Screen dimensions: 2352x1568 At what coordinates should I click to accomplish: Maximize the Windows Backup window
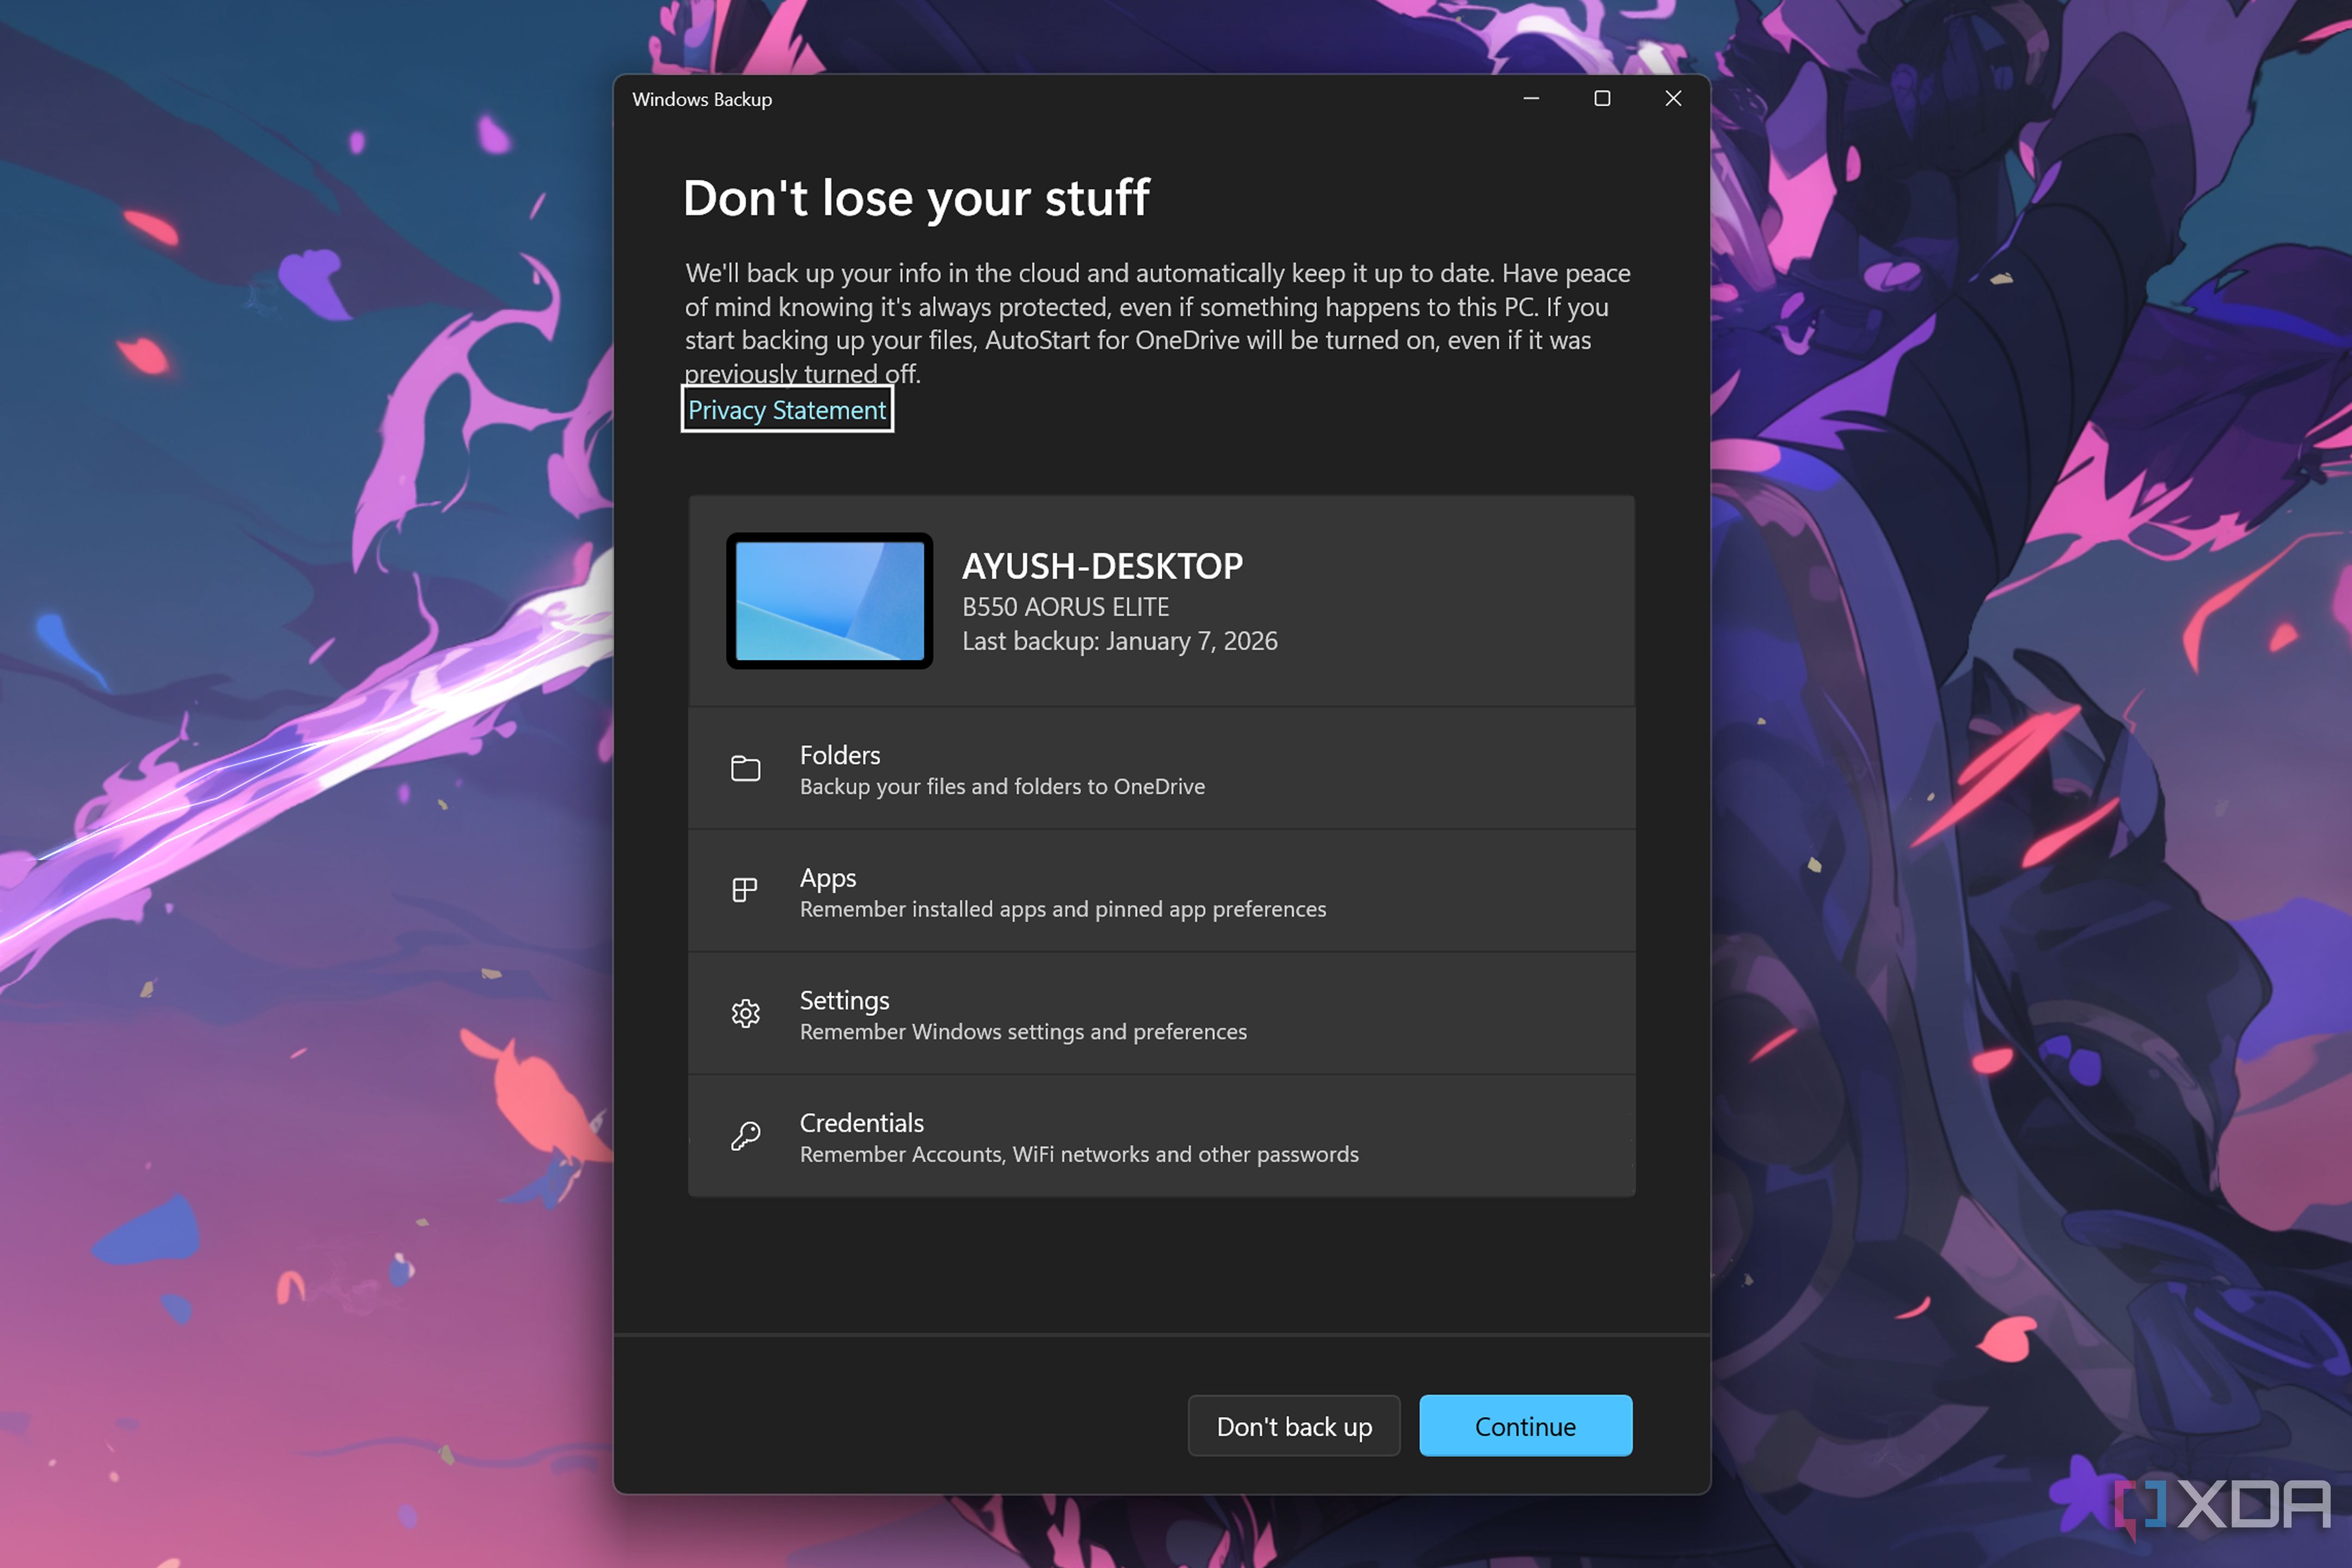pos(1602,98)
